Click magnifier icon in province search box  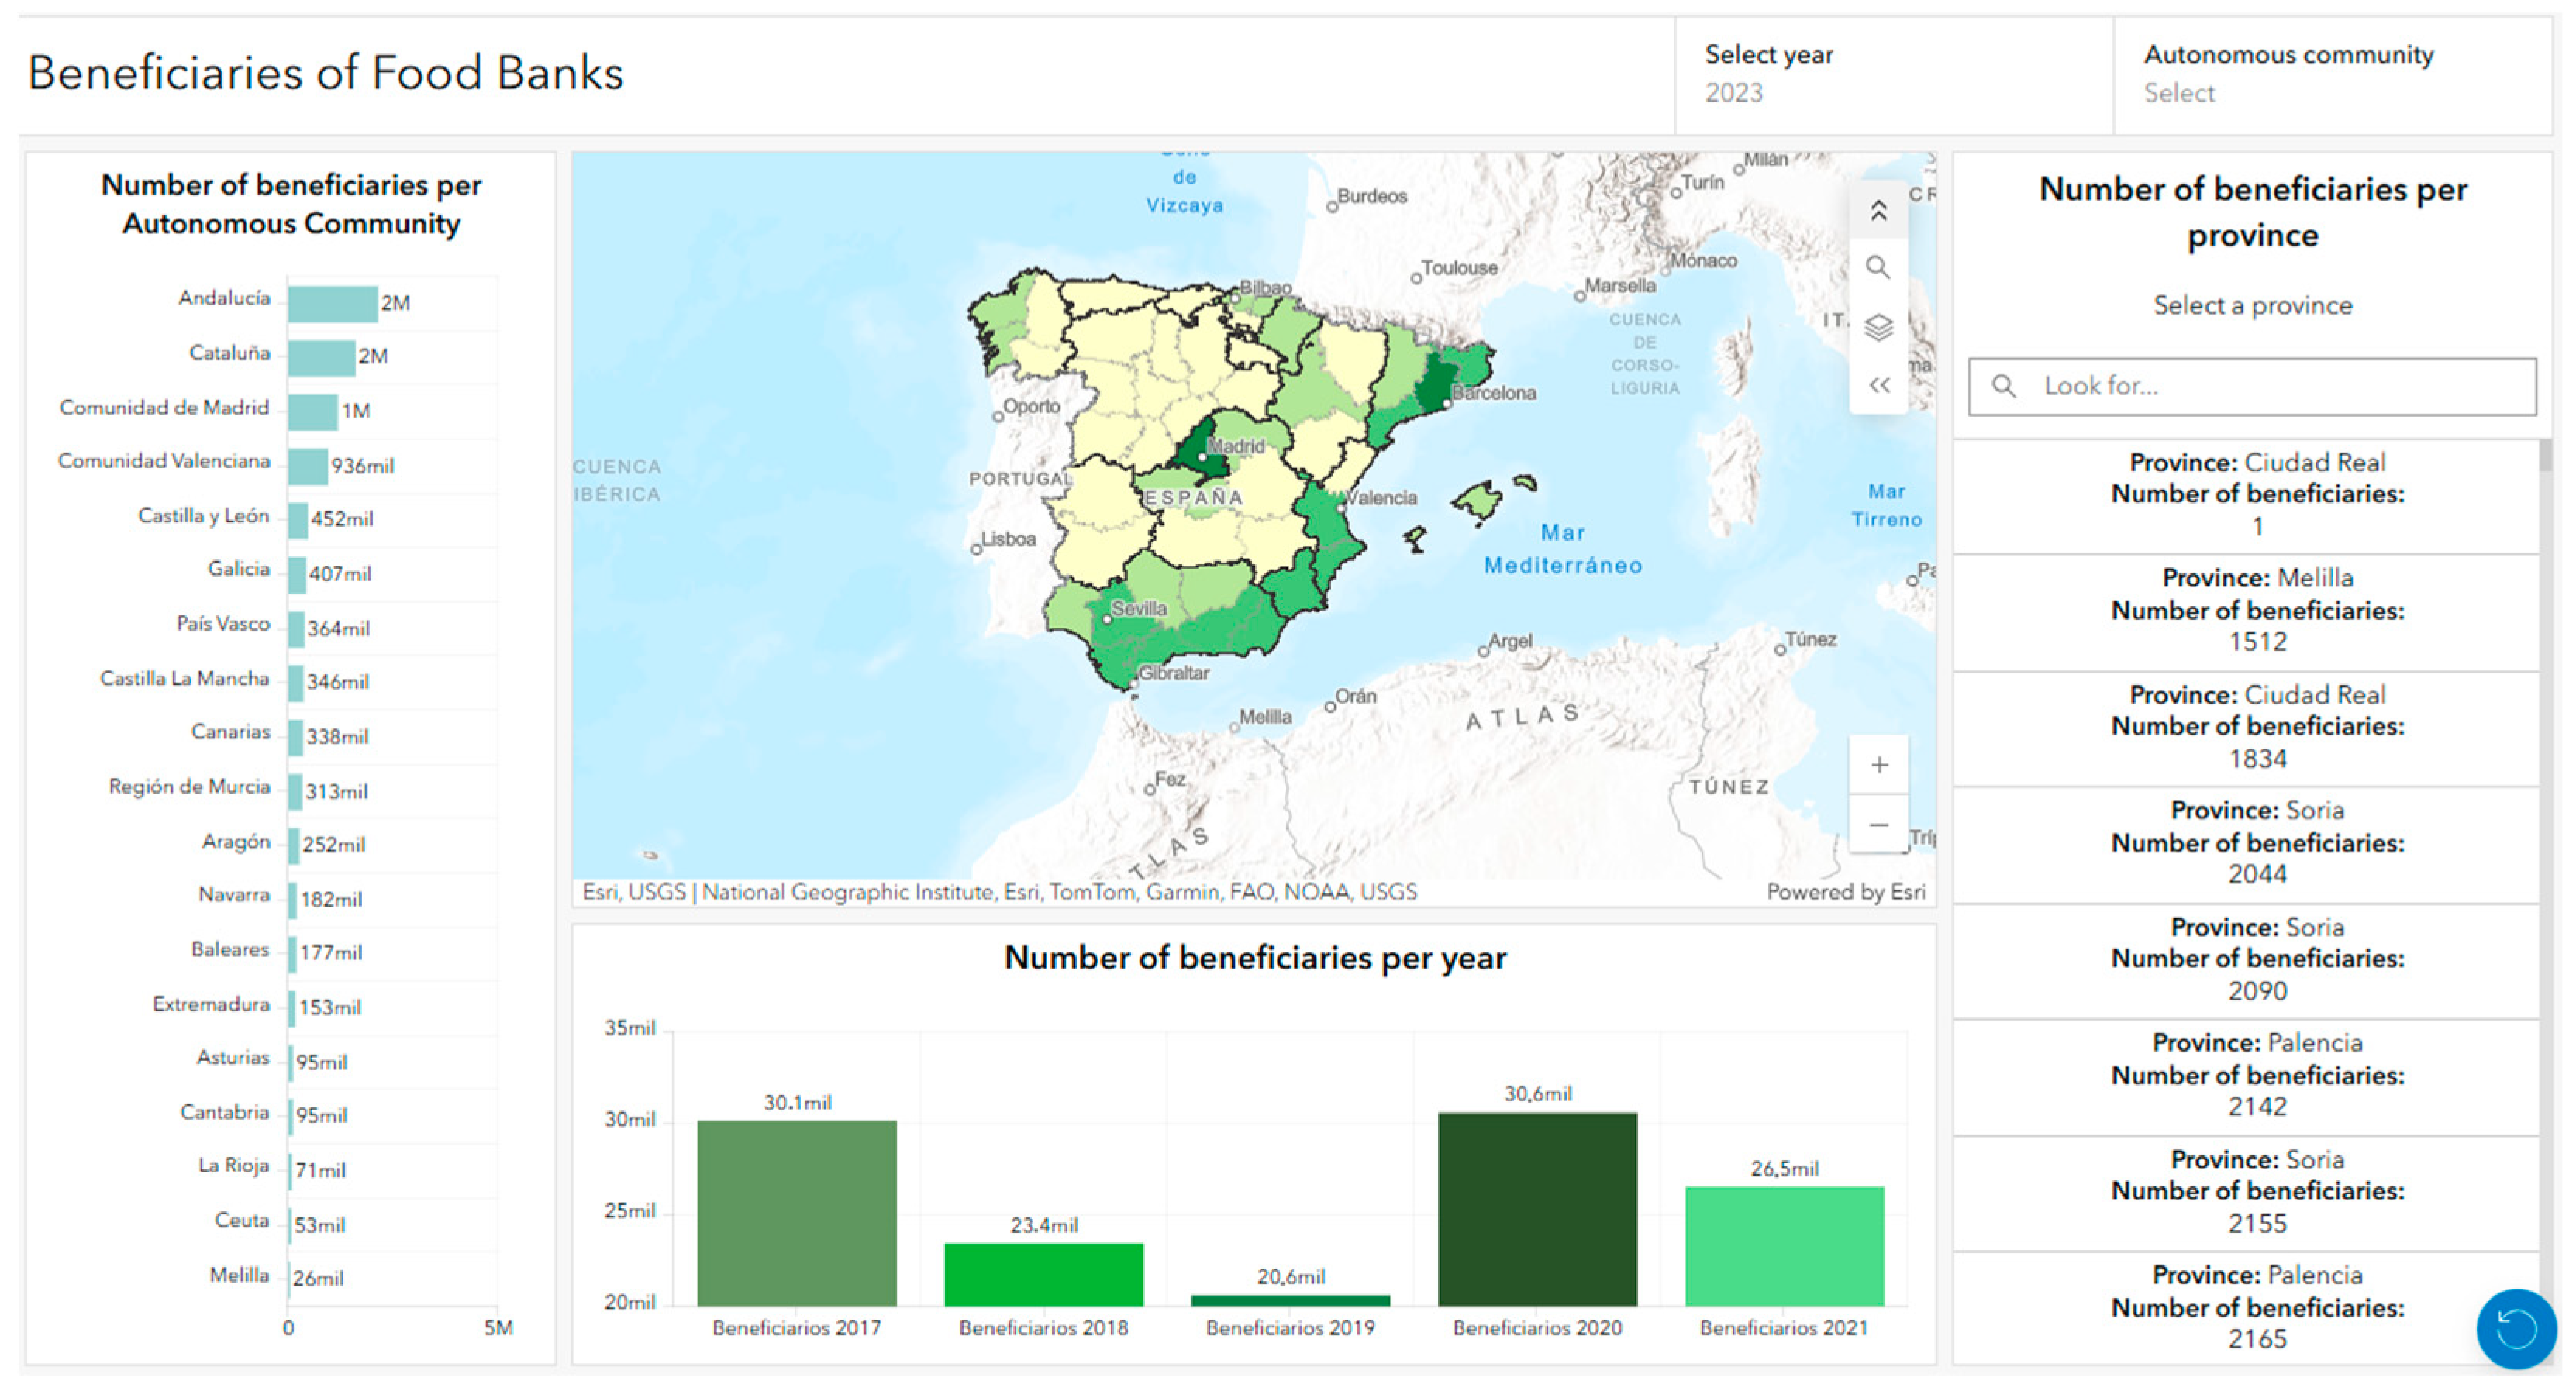(2003, 386)
